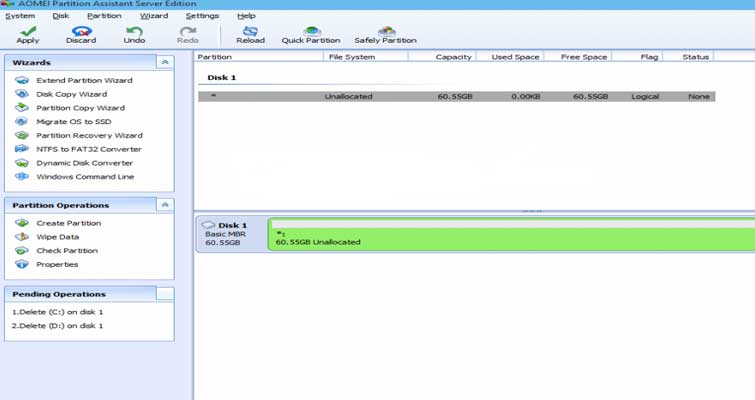Launch Partition Recovery Wizard link
The image size is (755, 400).
[x=90, y=135]
